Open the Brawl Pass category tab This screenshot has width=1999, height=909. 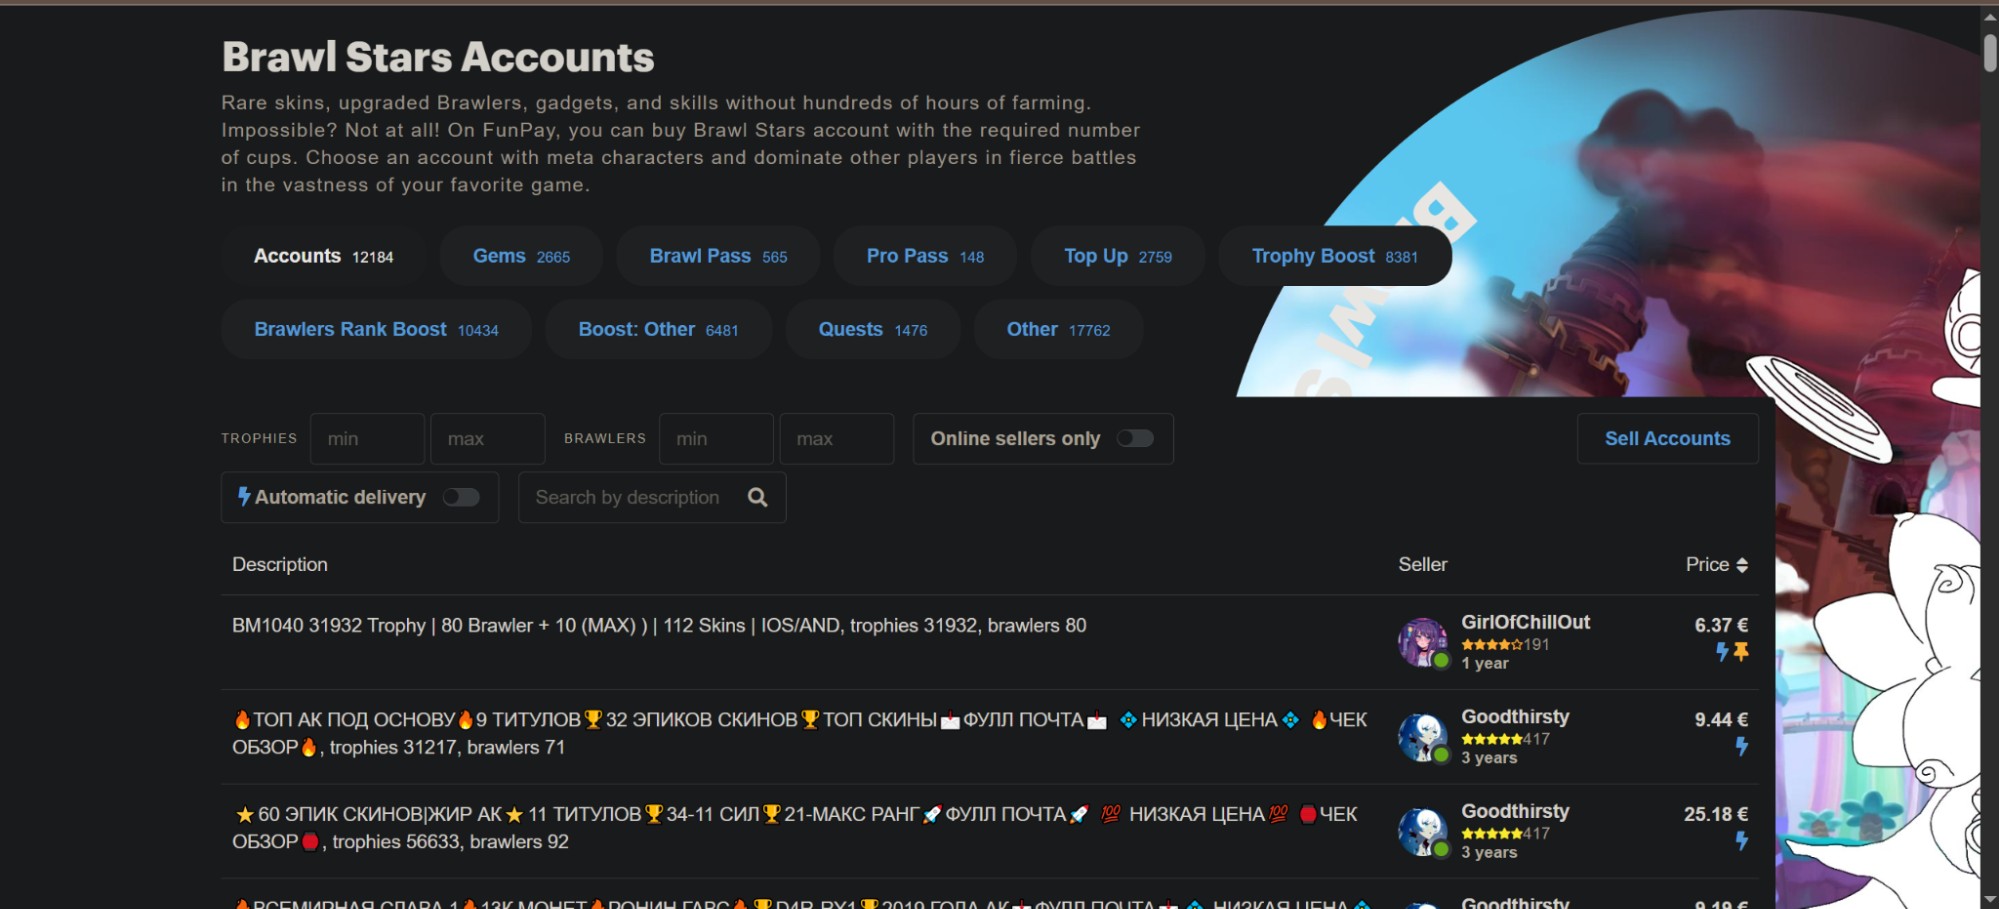coord(717,256)
